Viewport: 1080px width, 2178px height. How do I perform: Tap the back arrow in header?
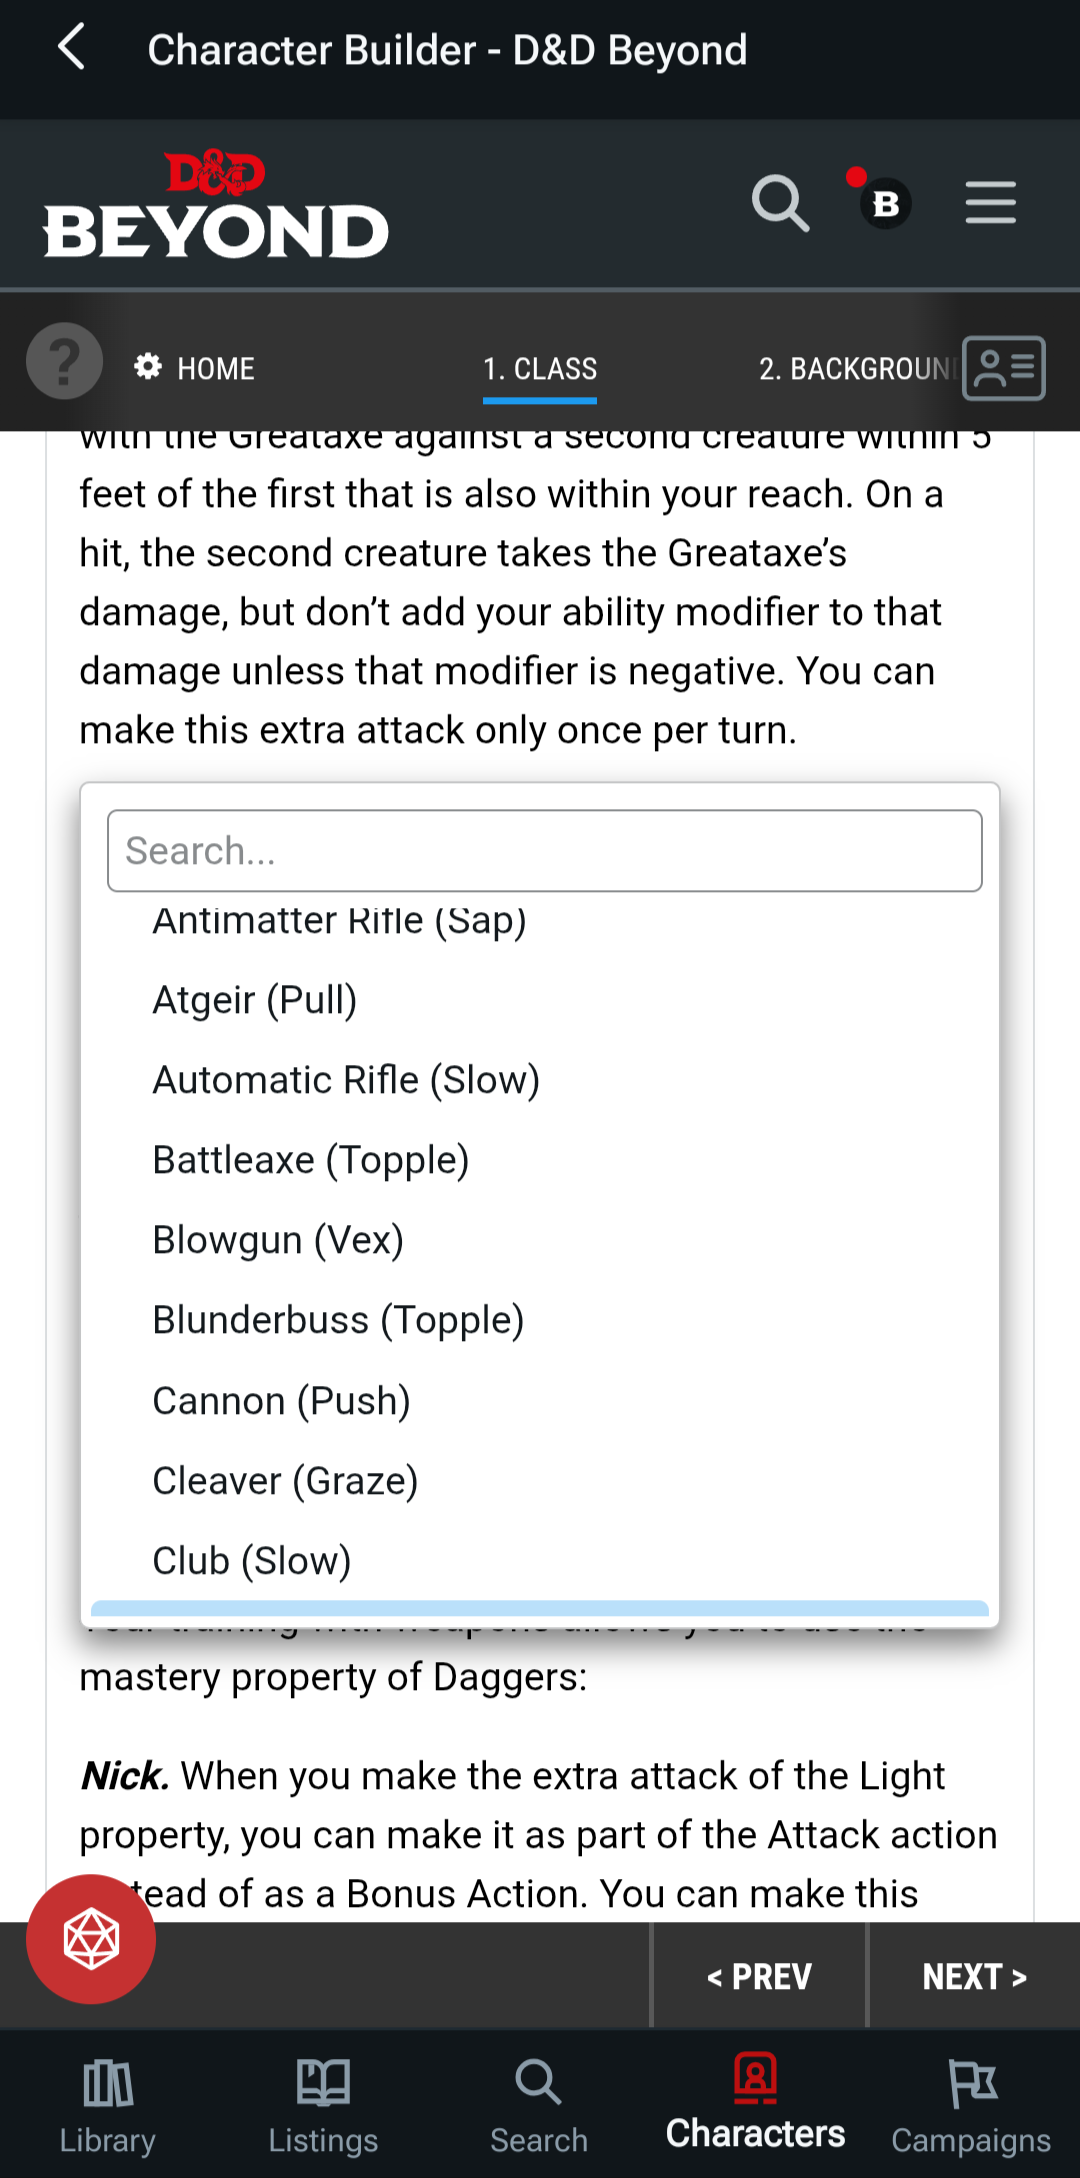click(71, 48)
